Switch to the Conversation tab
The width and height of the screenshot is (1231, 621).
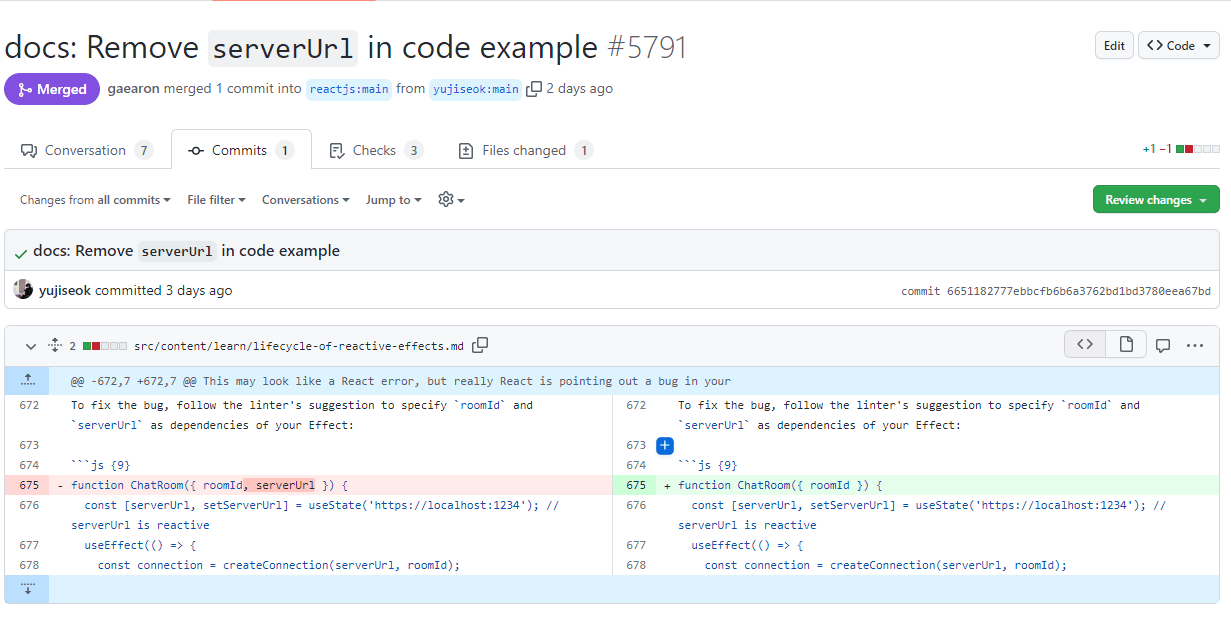[x=87, y=150]
